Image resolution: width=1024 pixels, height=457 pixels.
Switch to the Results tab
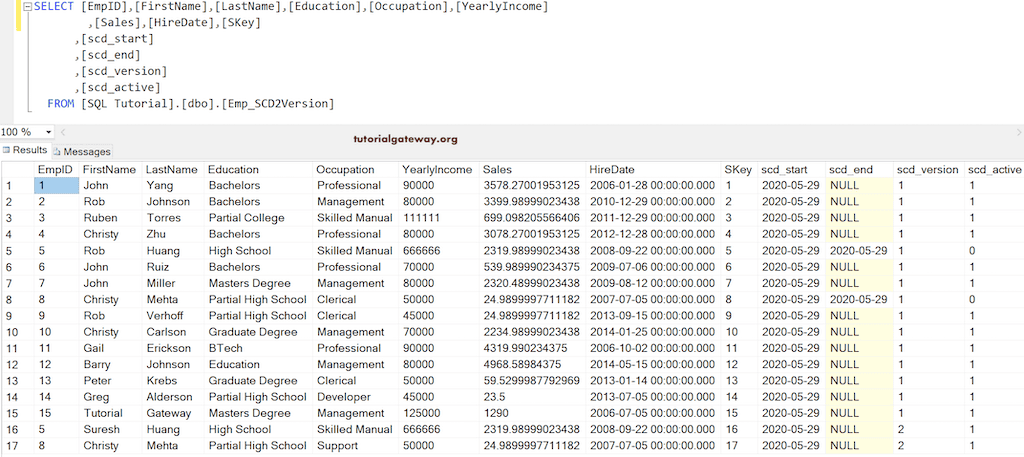[x=25, y=150]
